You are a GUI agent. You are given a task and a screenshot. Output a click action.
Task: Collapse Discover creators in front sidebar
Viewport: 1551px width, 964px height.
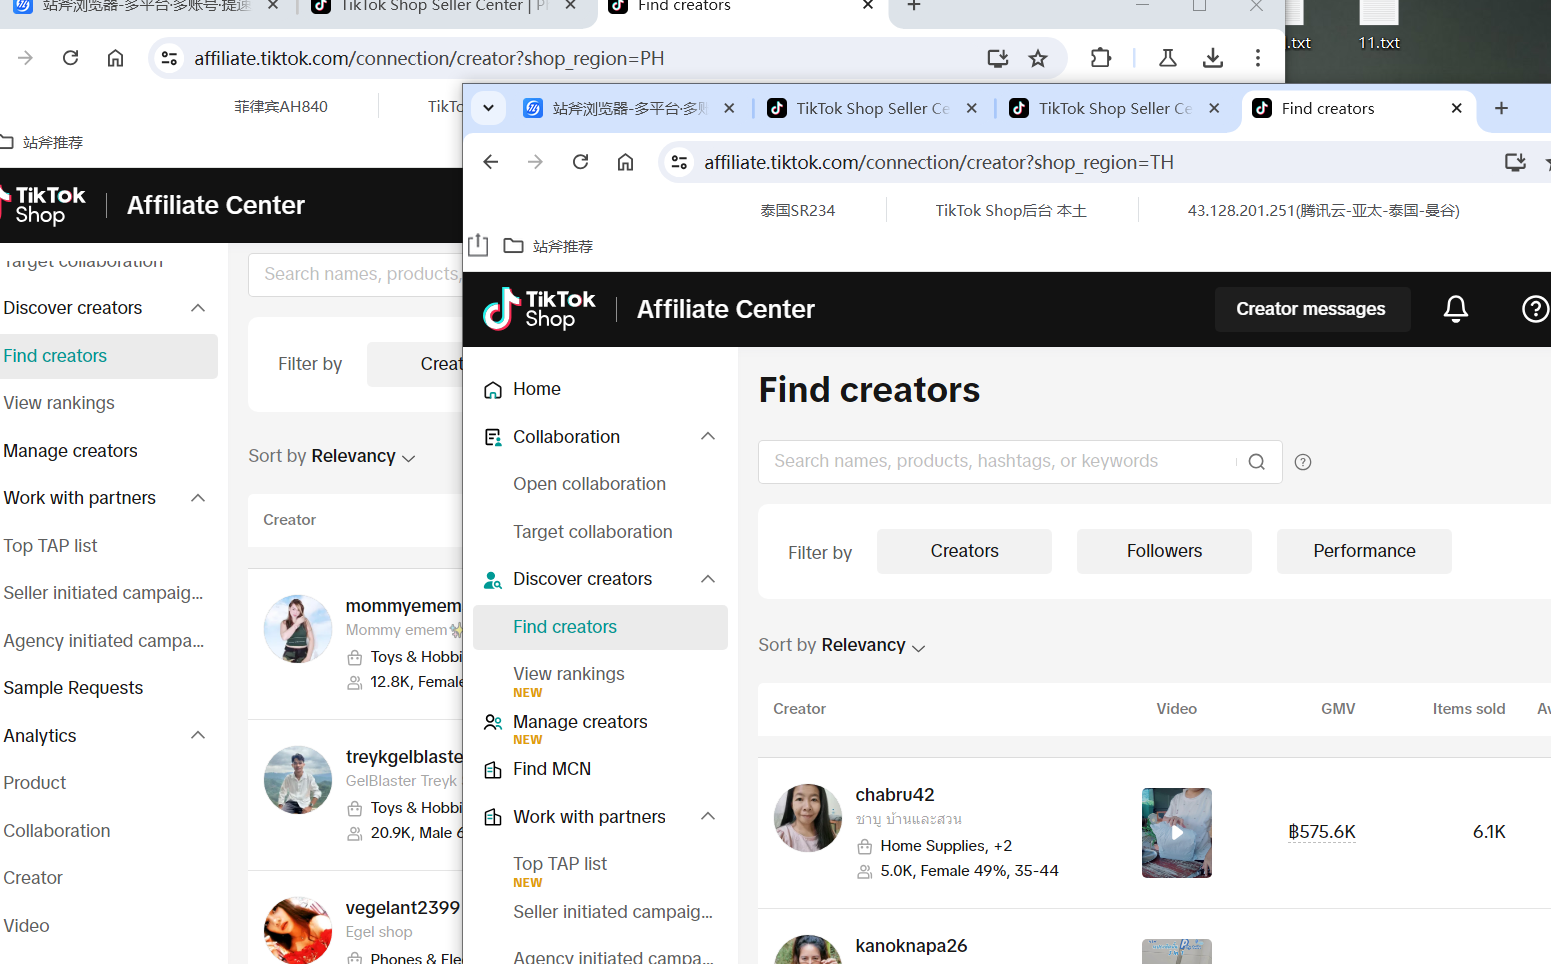click(x=708, y=579)
